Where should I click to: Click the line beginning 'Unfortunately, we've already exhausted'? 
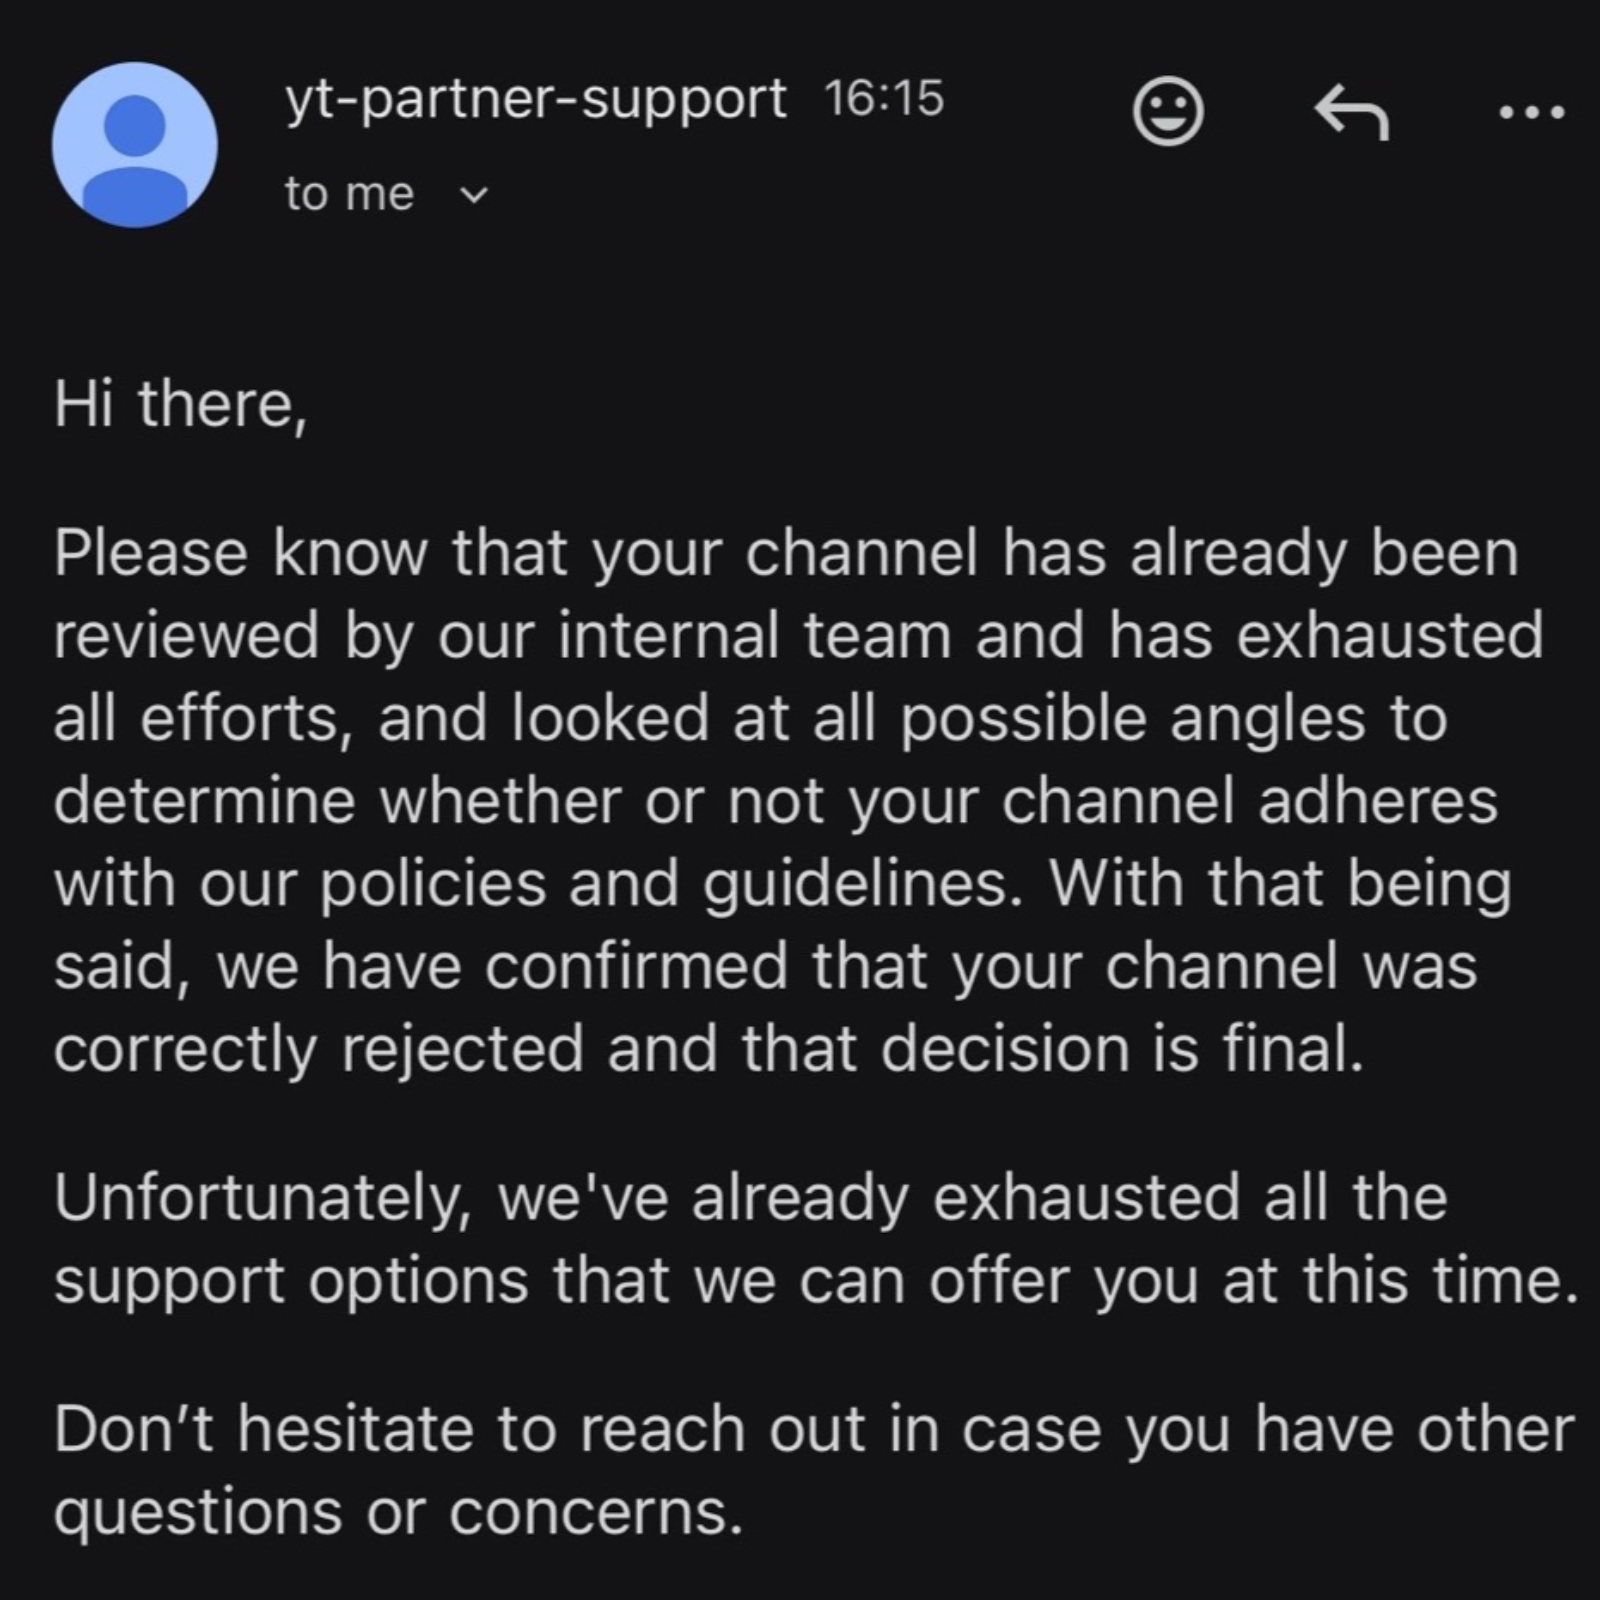(750, 1197)
